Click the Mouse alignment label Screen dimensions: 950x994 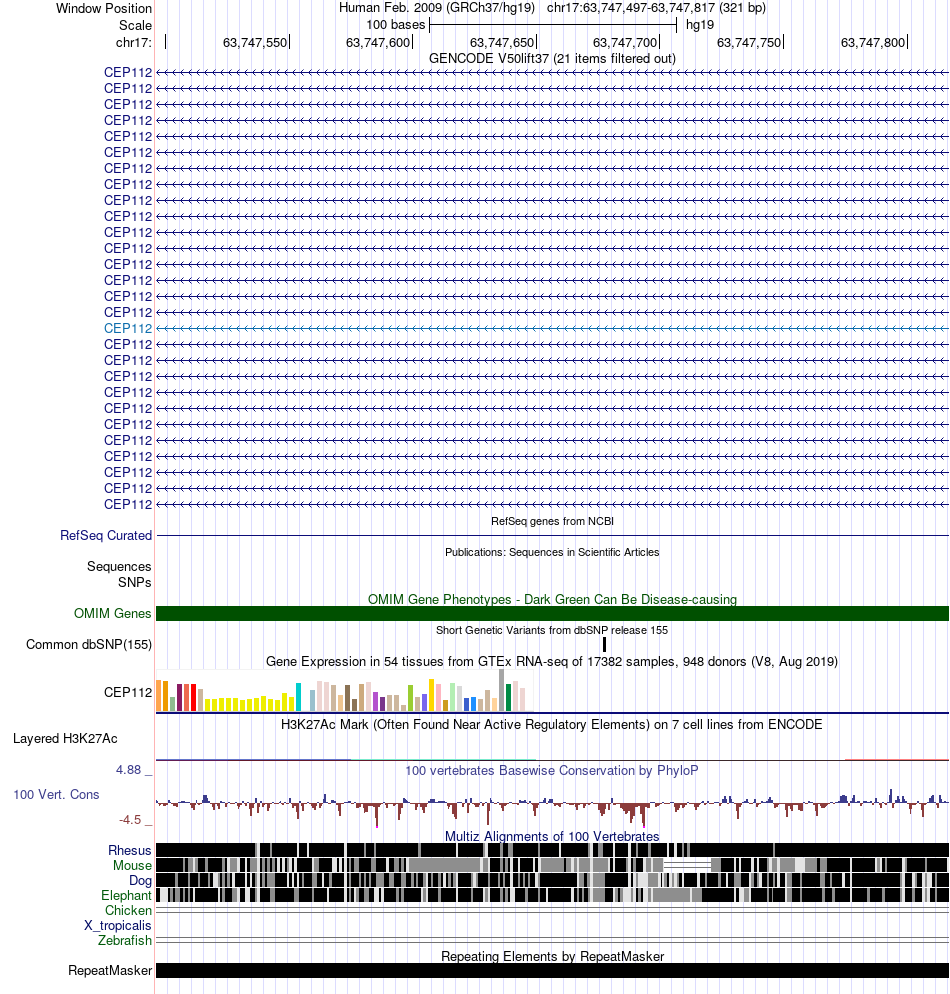click(132, 866)
